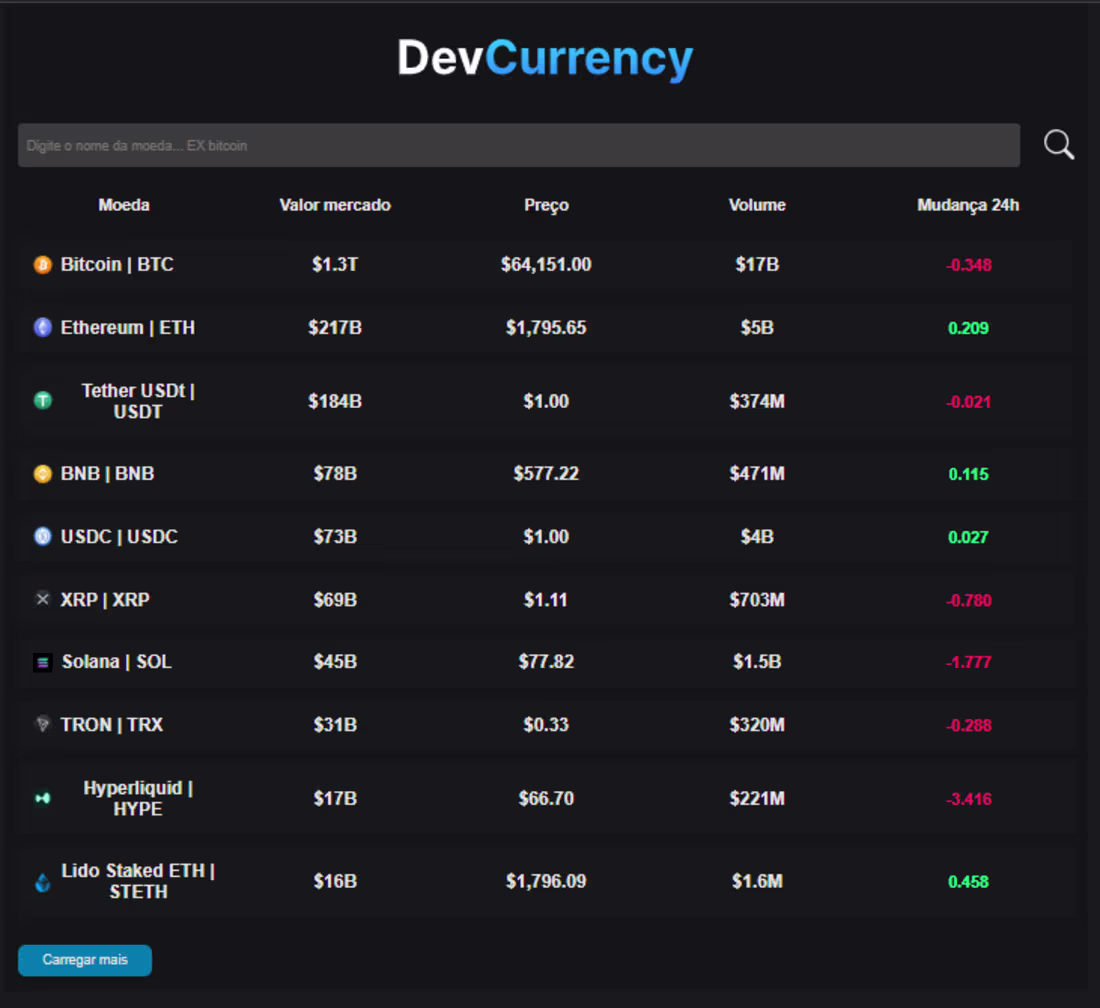Click the Volume column header
Viewport: 1100px width, 1008px height.
(x=757, y=205)
